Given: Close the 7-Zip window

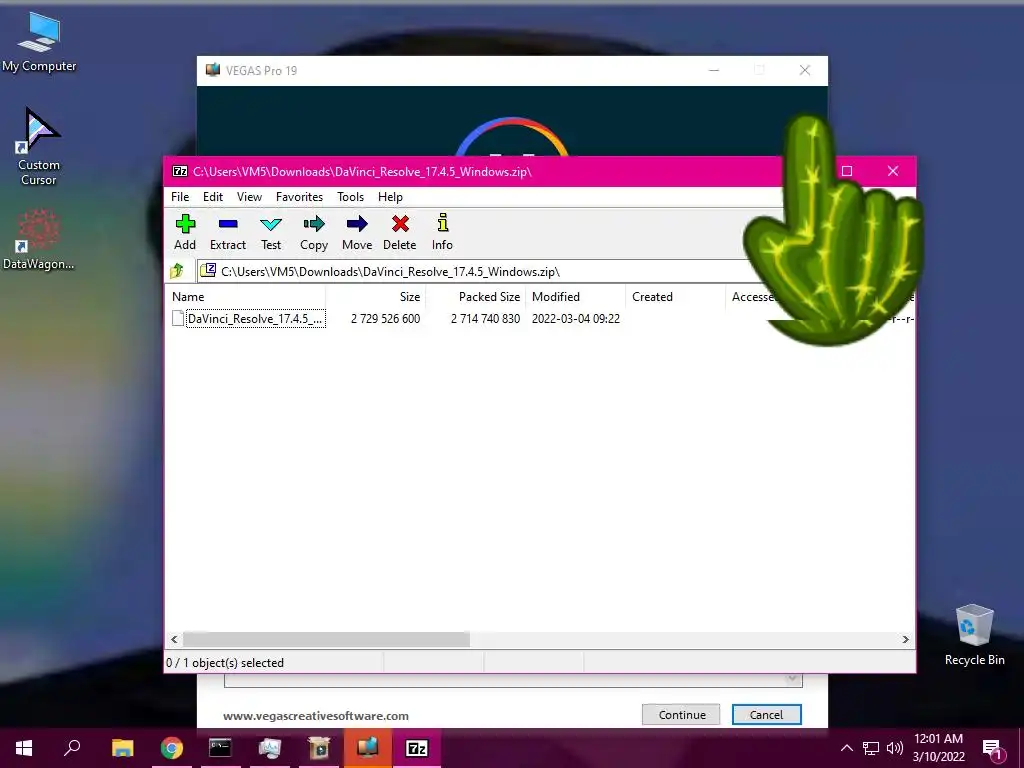Looking at the screenshot, I should click(x=893, y=171).
